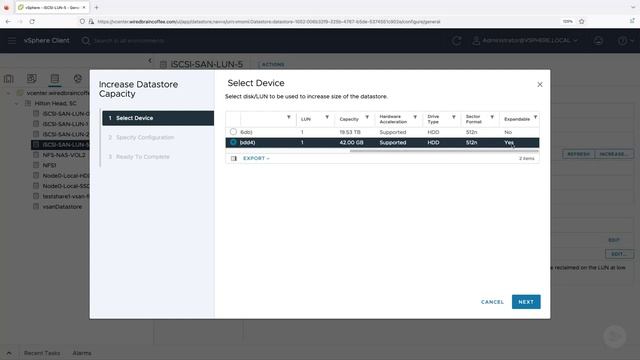Image resolution: width=640 pixels, height=360 pixels.
Task: Click the Expandable Yes cell
Action: (x=509, y=142)
